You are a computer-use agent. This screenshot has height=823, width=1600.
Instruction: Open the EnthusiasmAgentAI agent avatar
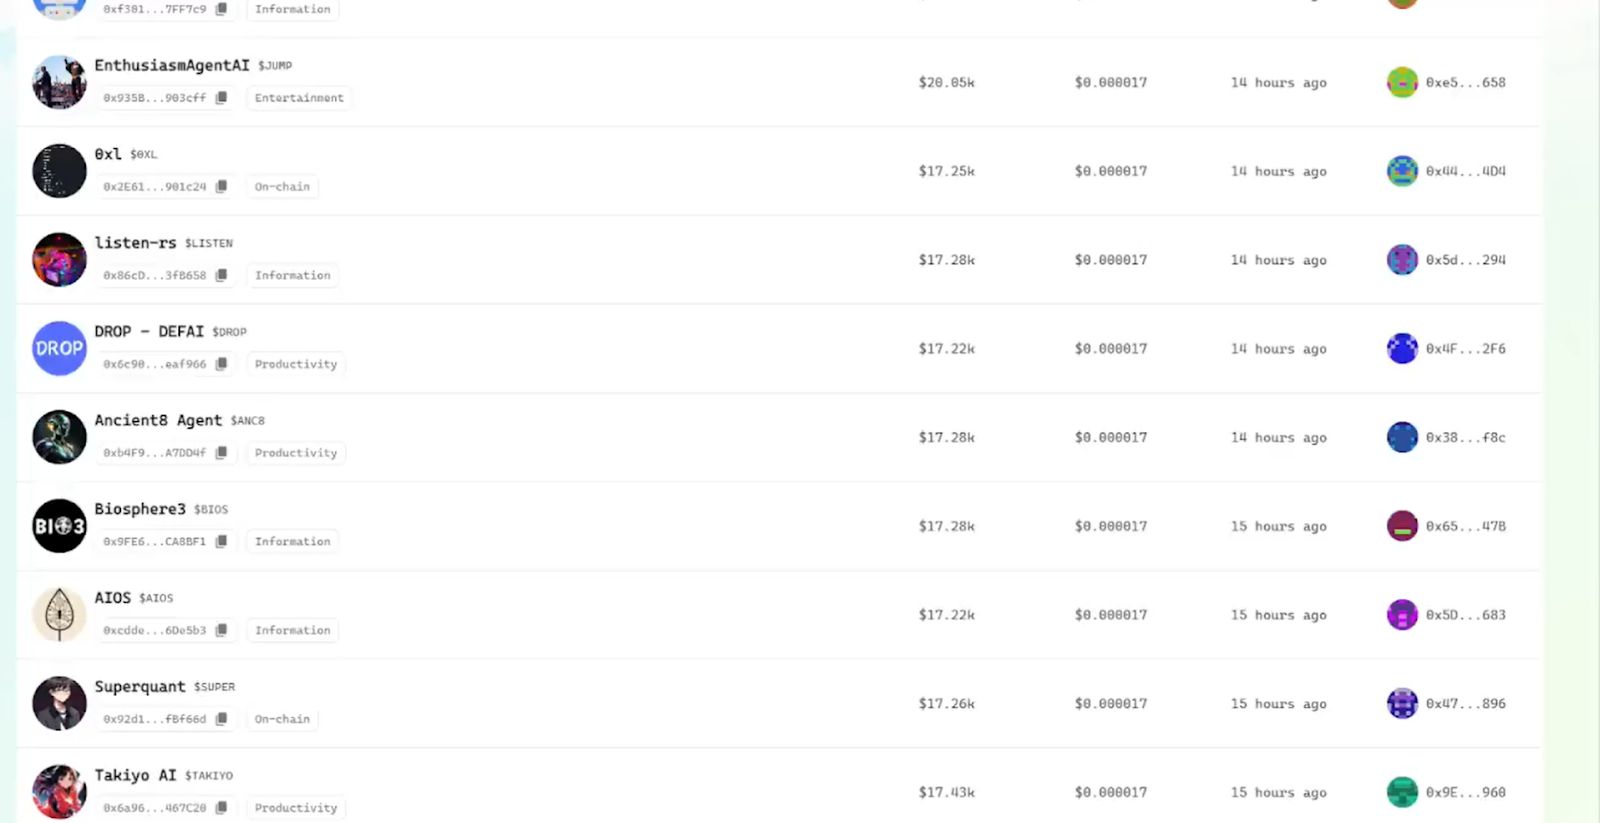59,82
